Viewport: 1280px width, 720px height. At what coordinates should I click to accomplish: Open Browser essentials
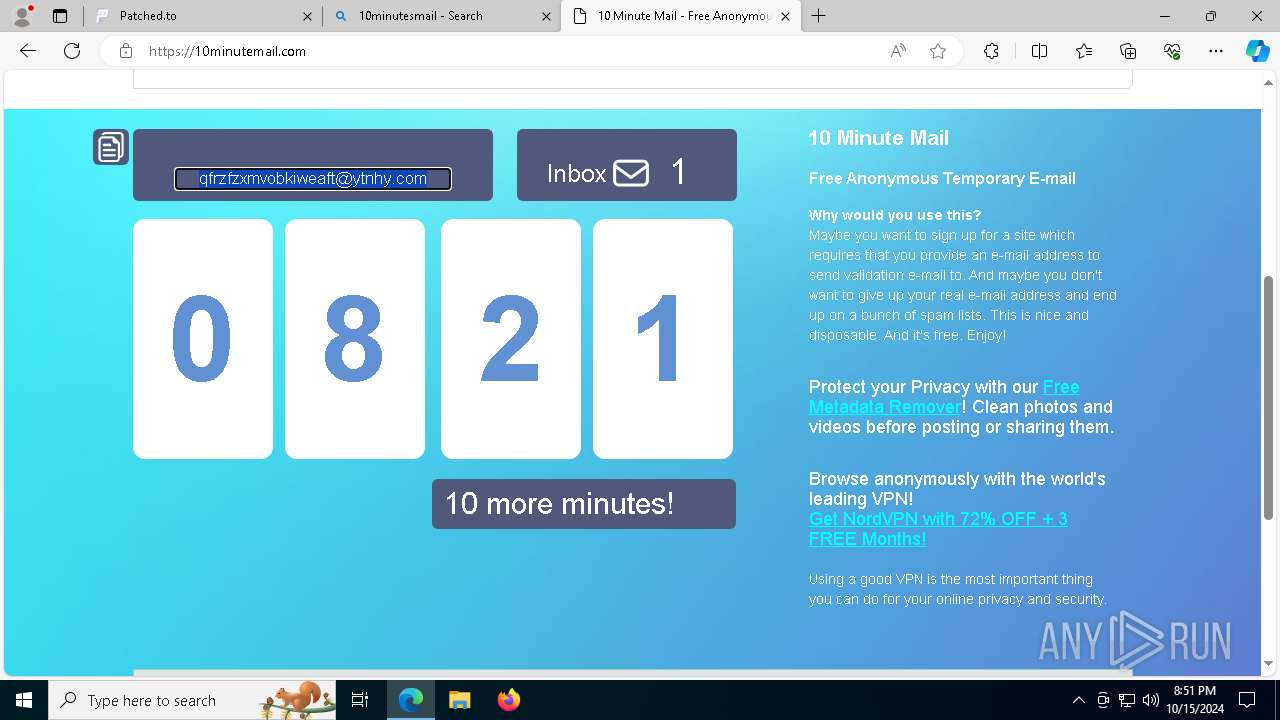pyautogui.click(x=1172, y=51)
